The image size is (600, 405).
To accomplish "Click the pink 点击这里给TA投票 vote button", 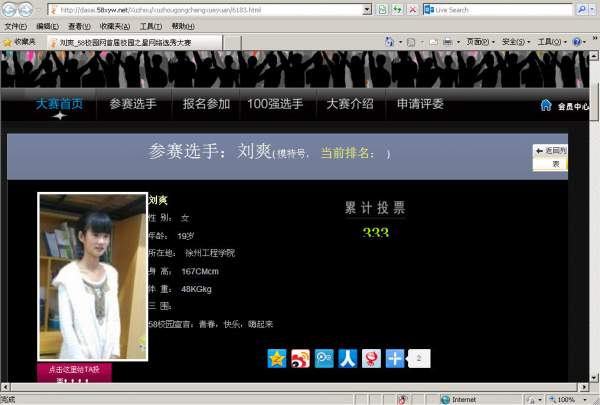I will click(75, 373).
